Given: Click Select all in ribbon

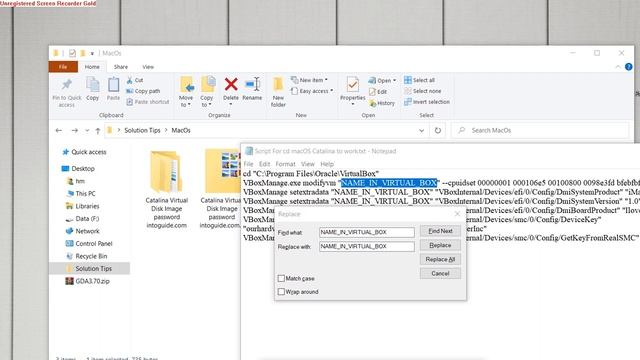Looking at the screenshot, I should pos(419,80).
